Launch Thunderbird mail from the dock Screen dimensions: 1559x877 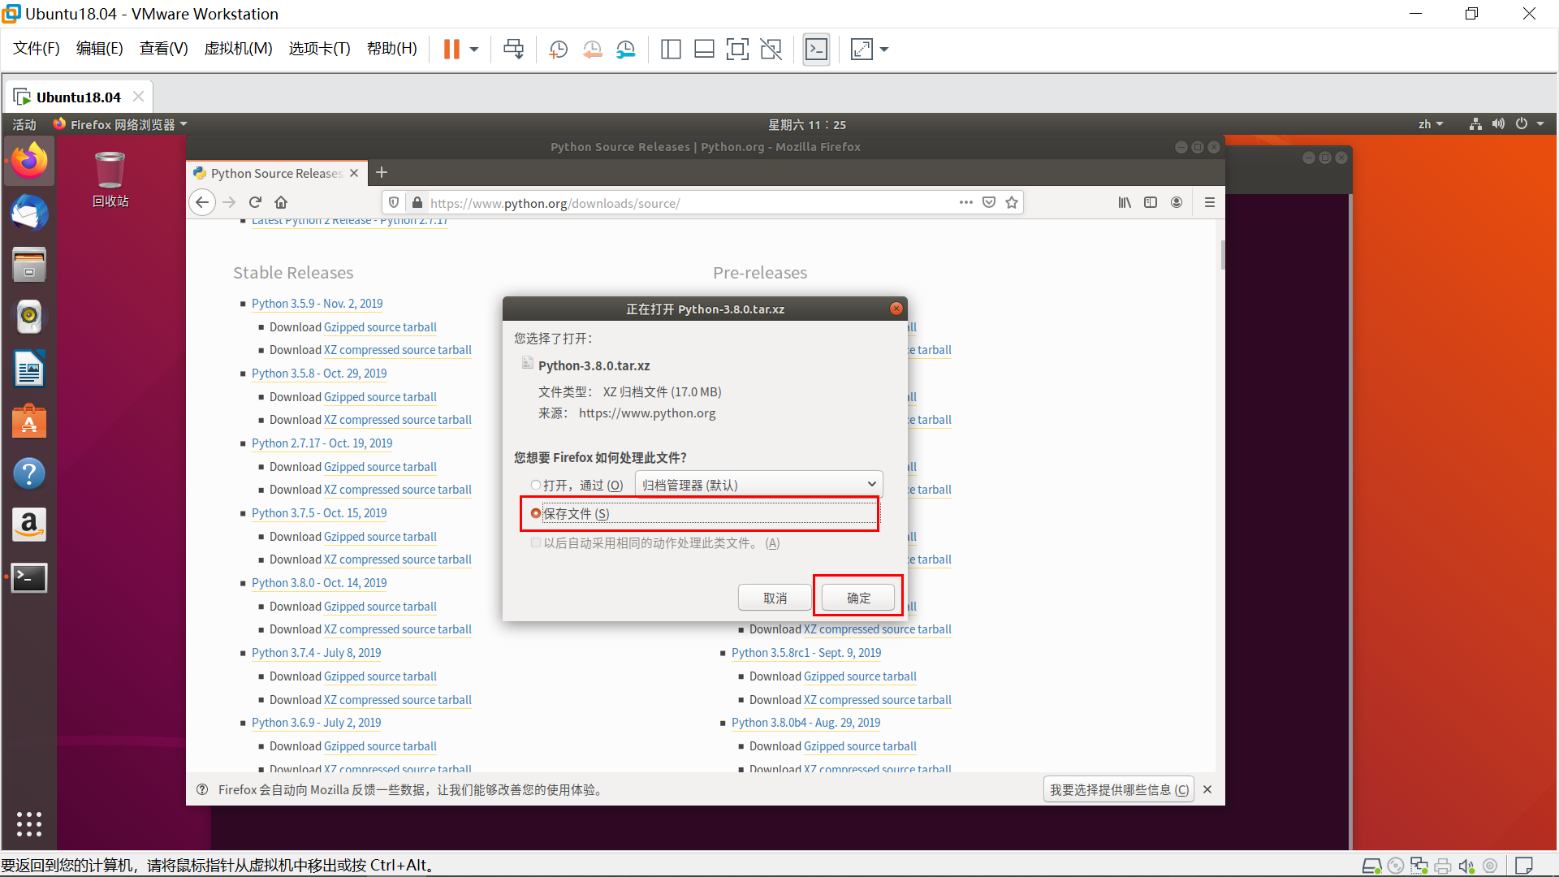(x=29, y=213)
